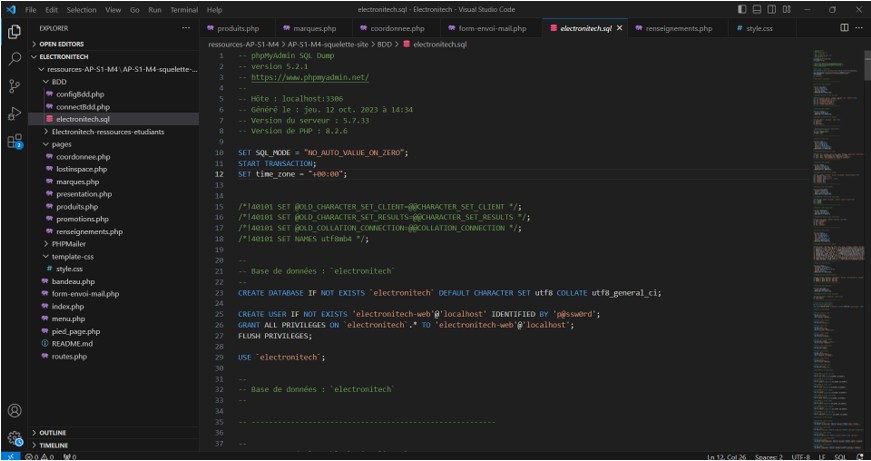Open configBdd.php in explorer

[113, 94]
